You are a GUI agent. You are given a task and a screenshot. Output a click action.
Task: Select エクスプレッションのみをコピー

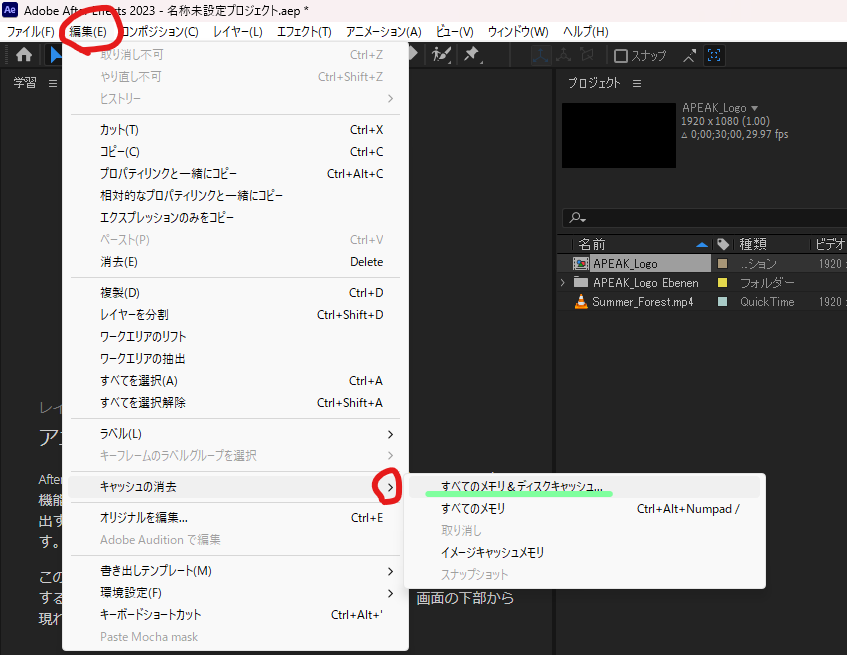236,218
